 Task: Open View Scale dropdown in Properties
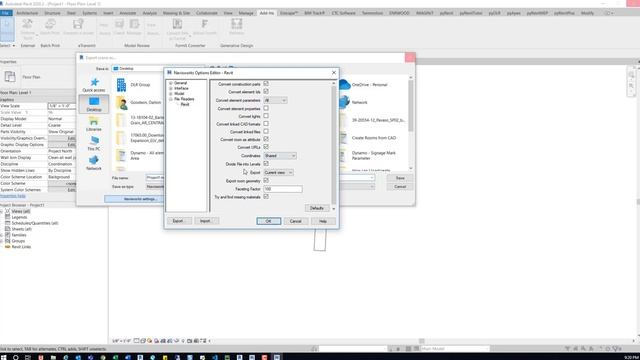pyautogui.click(x=62, y=106)
